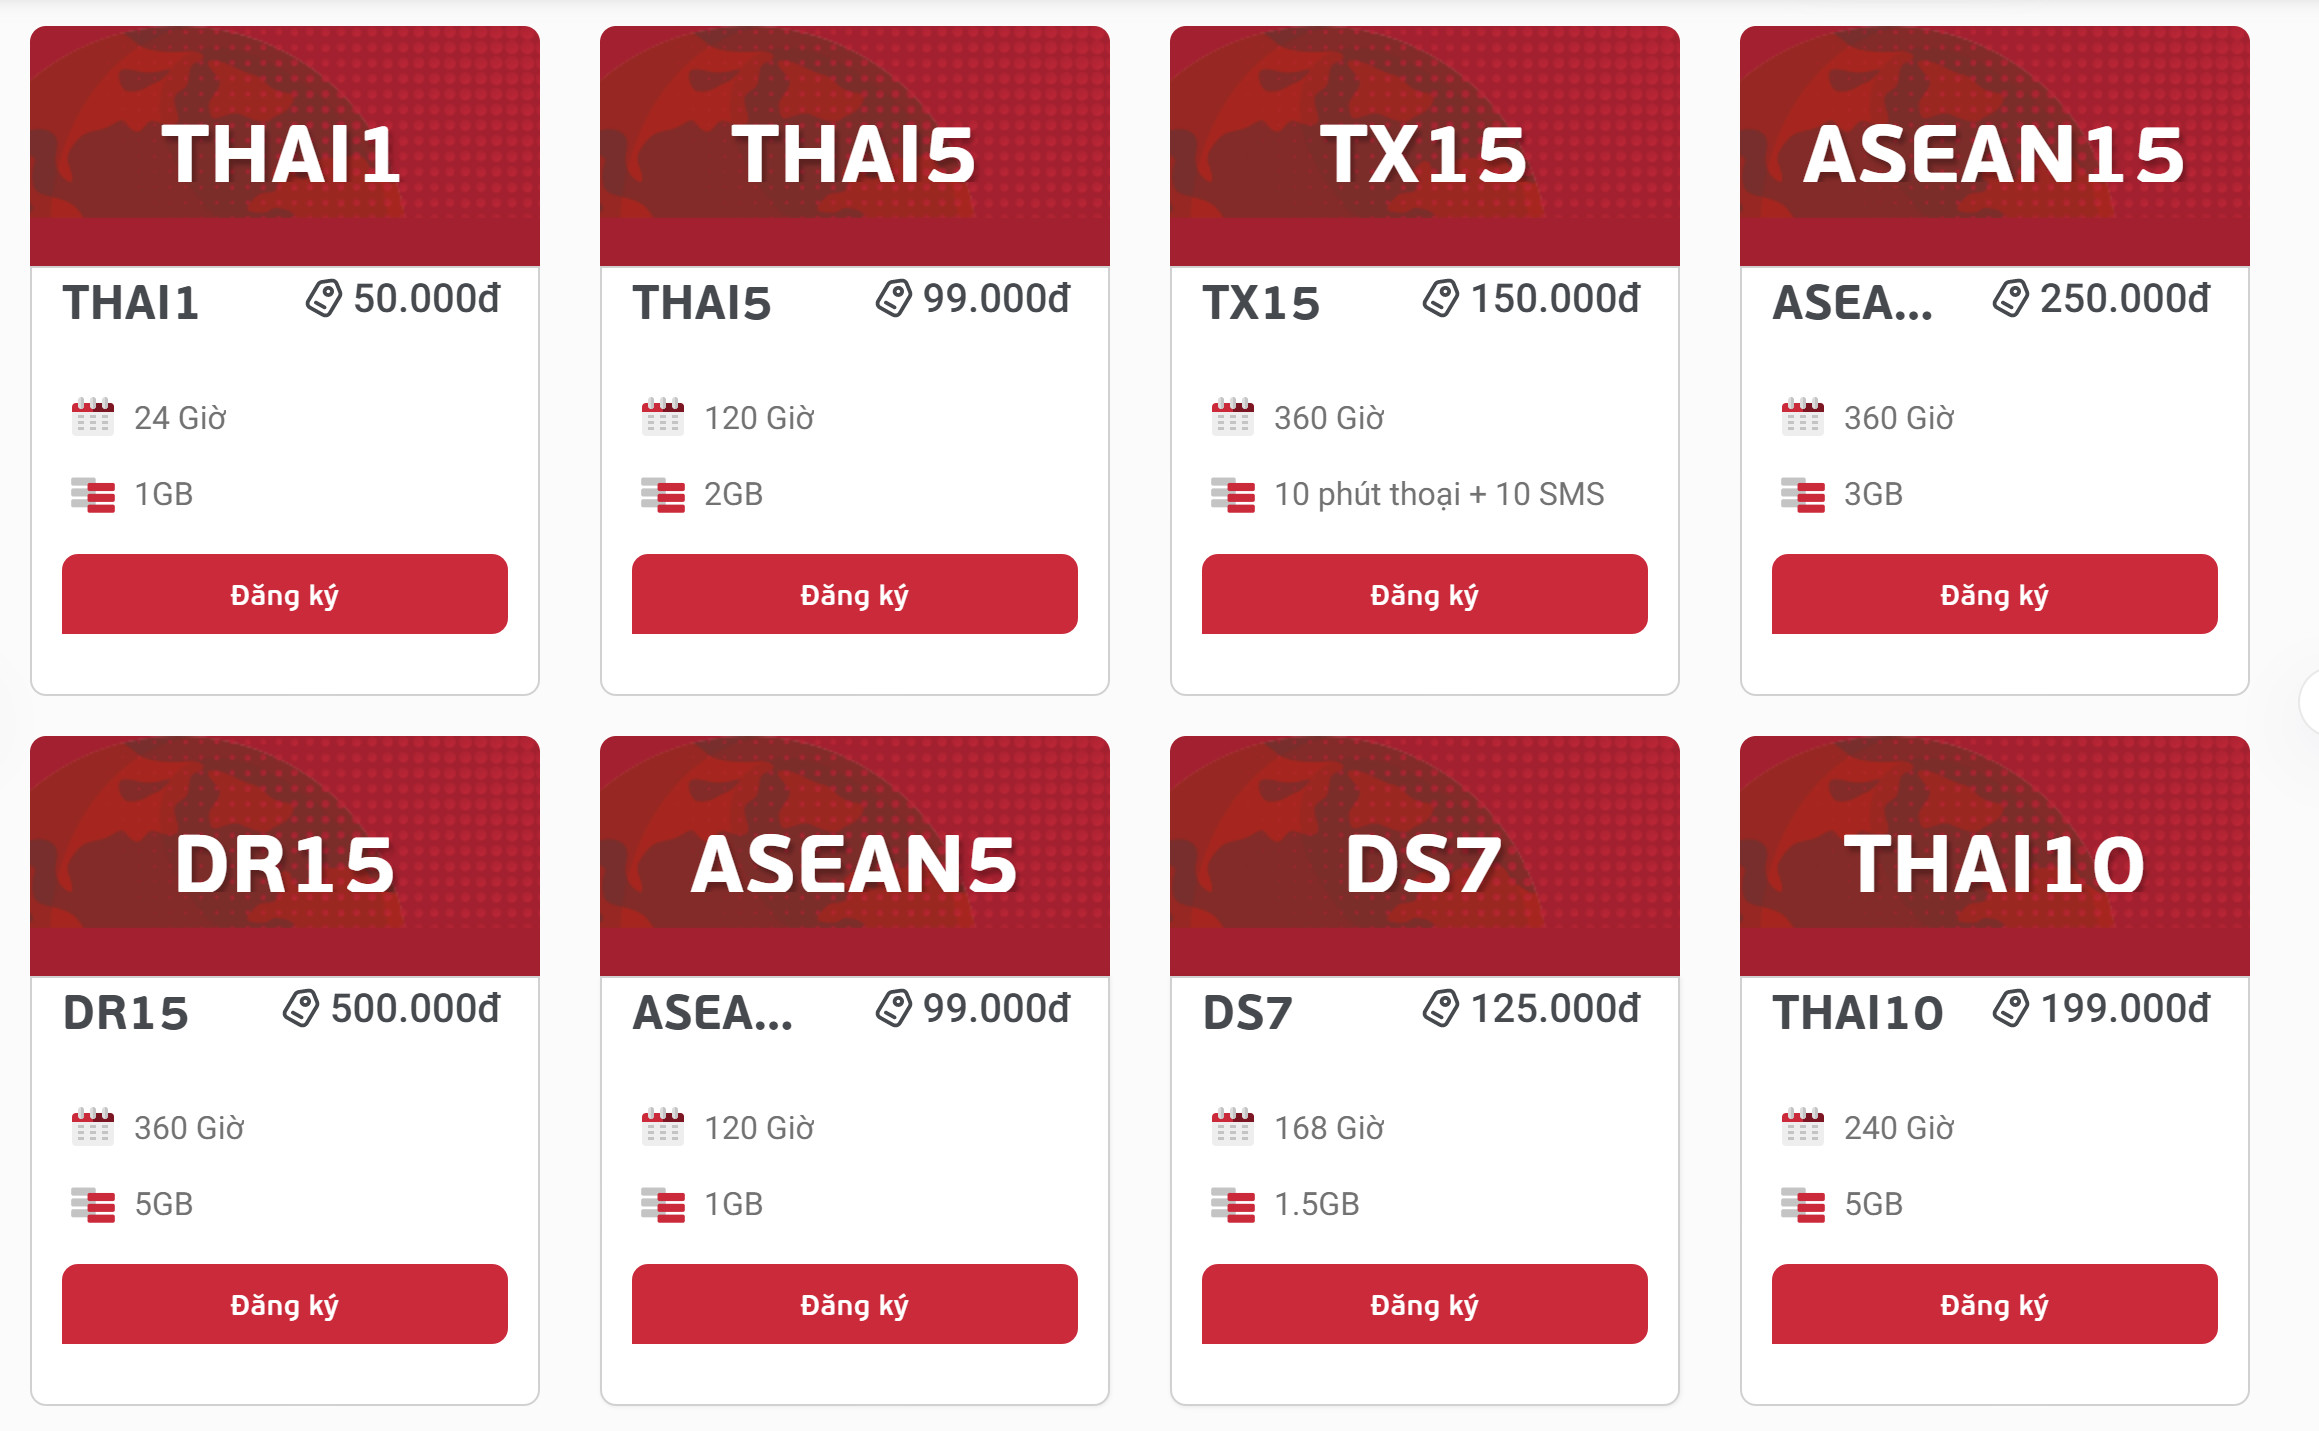Click the calendar icon showing 360 Giờ on TX15
The height and width of the screenshot is (1431, 2319).
pyautogui.click(x=1232, y=417)
